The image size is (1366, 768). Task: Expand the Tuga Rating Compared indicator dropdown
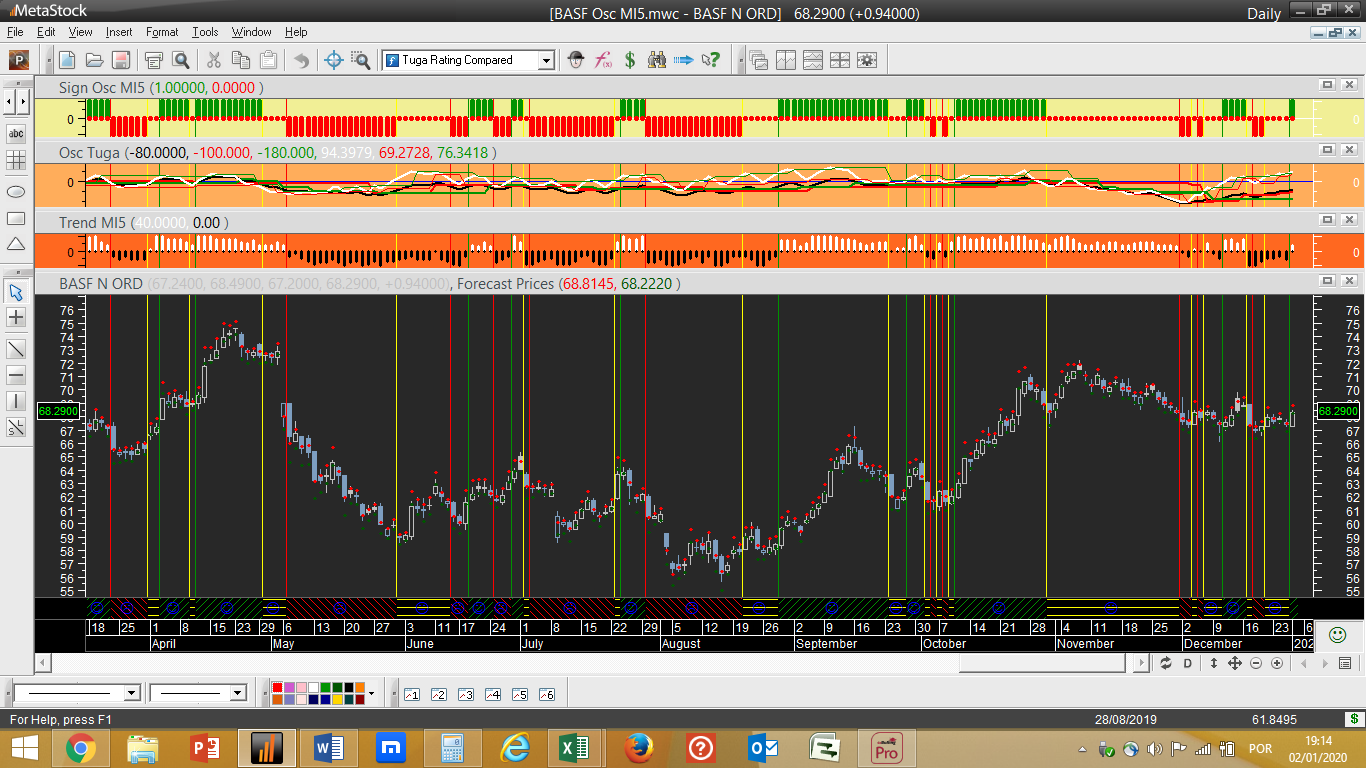click(546, 61)
